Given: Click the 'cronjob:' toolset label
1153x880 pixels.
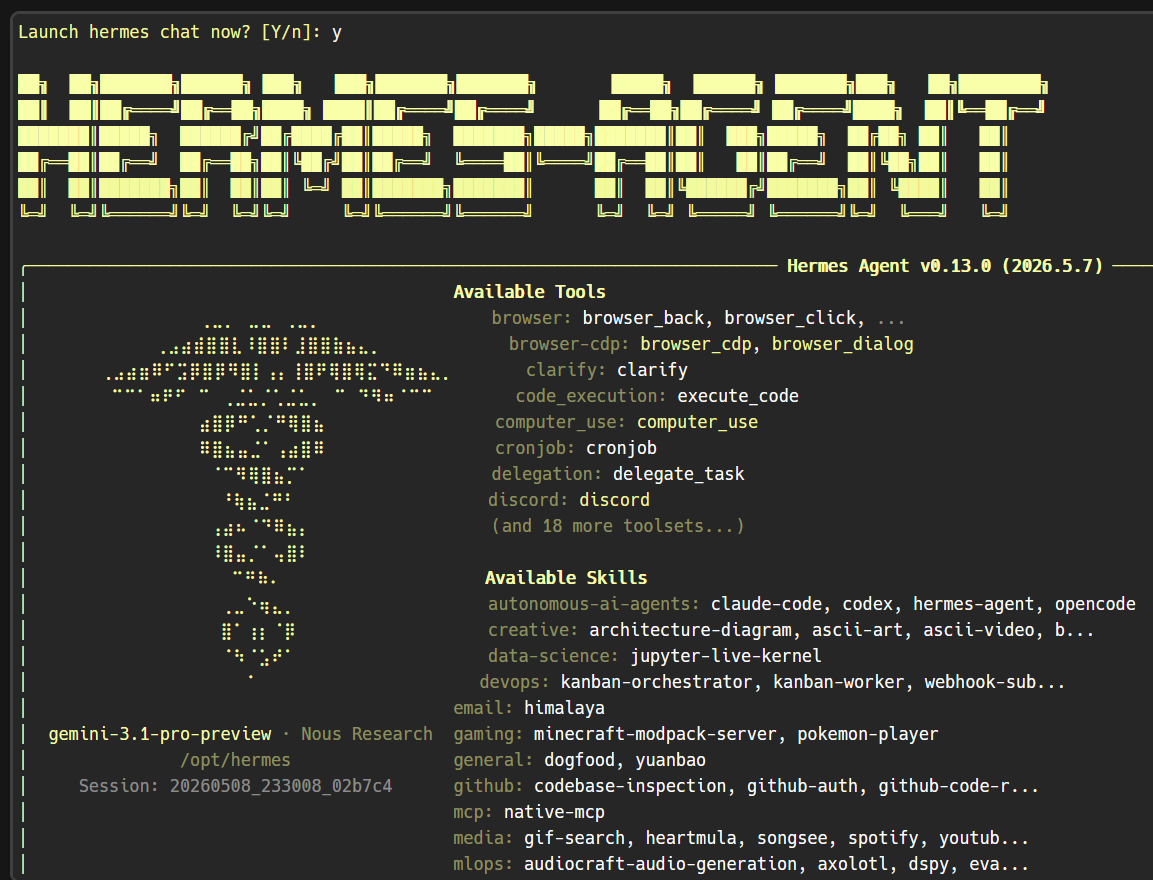Looking at the screenshot, I should pos(535,448).
